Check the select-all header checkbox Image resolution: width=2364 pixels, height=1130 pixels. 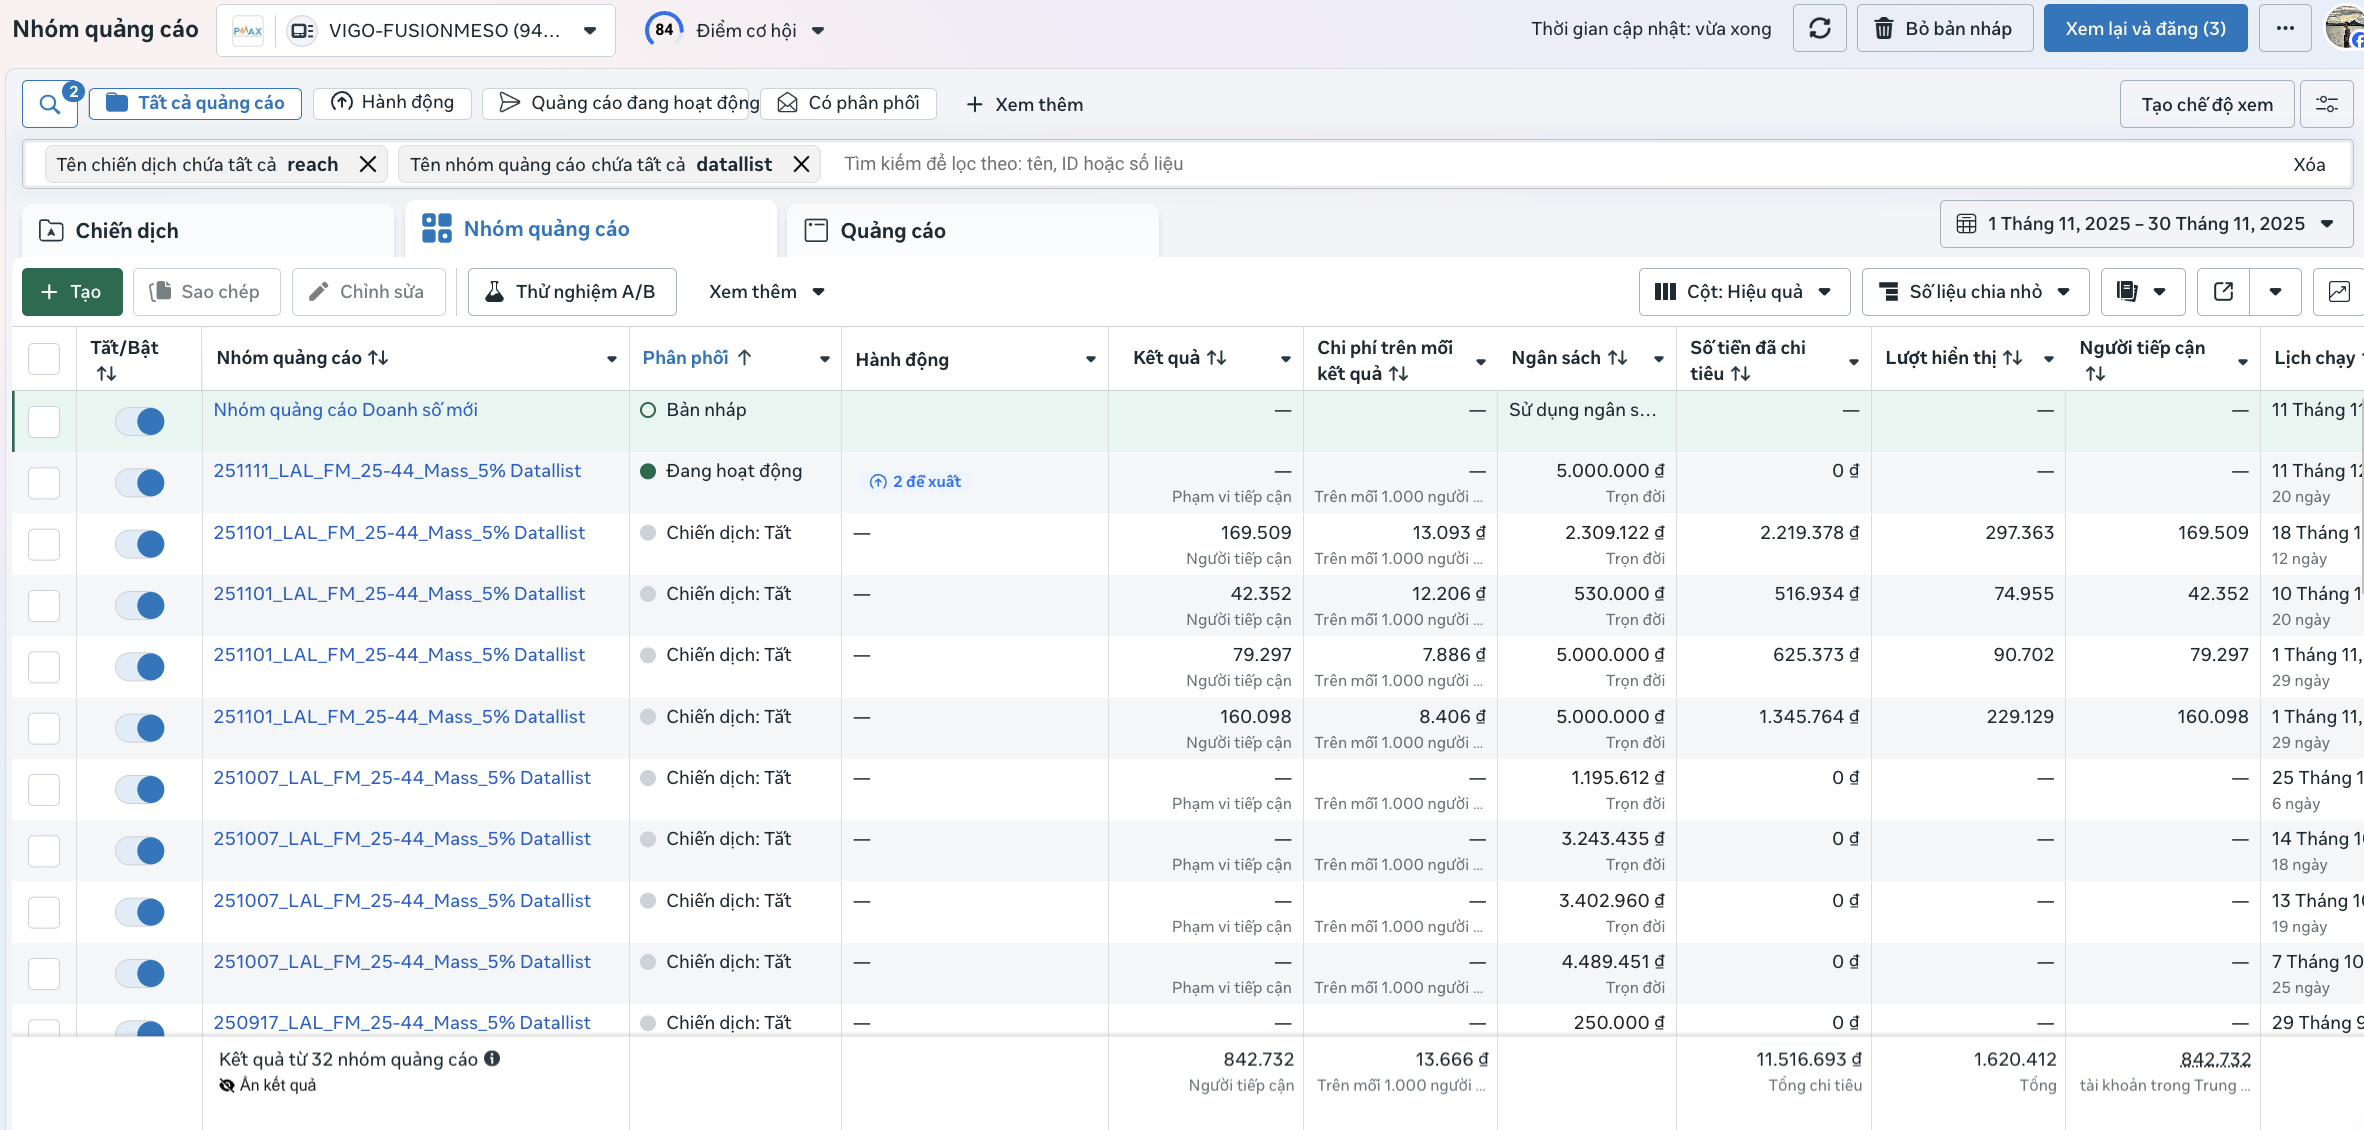[44, 358]
